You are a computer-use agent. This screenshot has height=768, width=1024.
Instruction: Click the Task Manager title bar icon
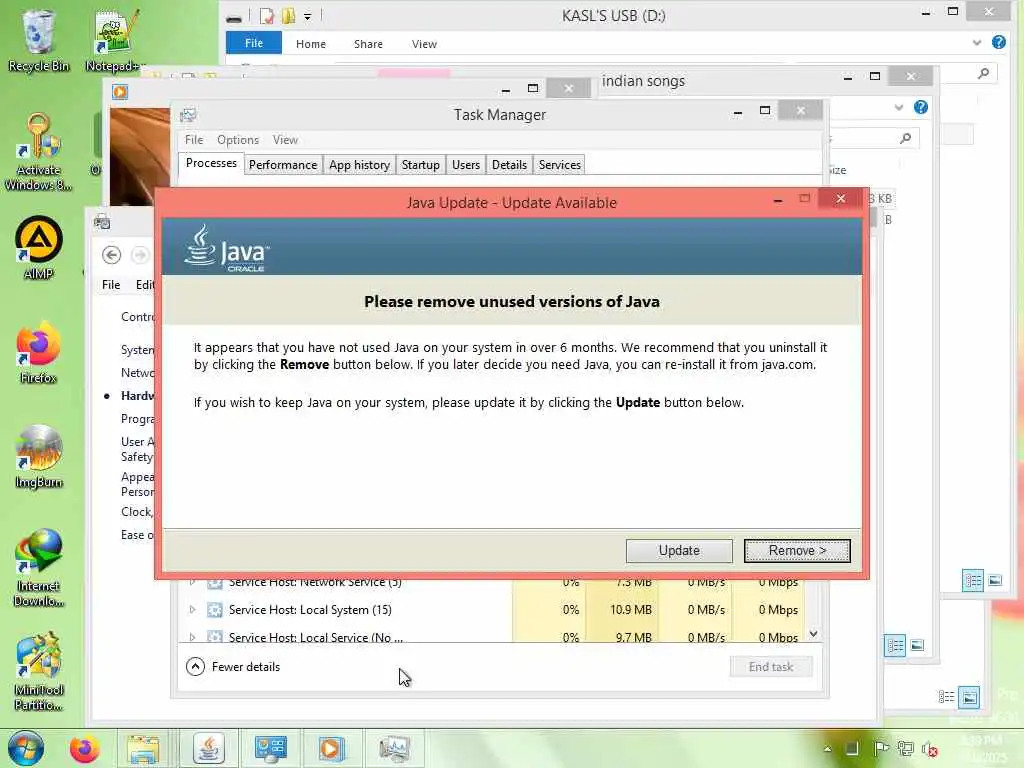[188, 115]
